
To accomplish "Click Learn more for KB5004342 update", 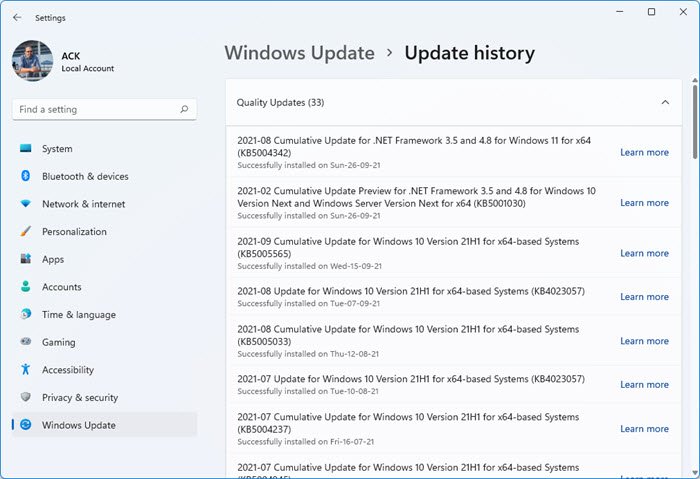I will coord(644,152).
